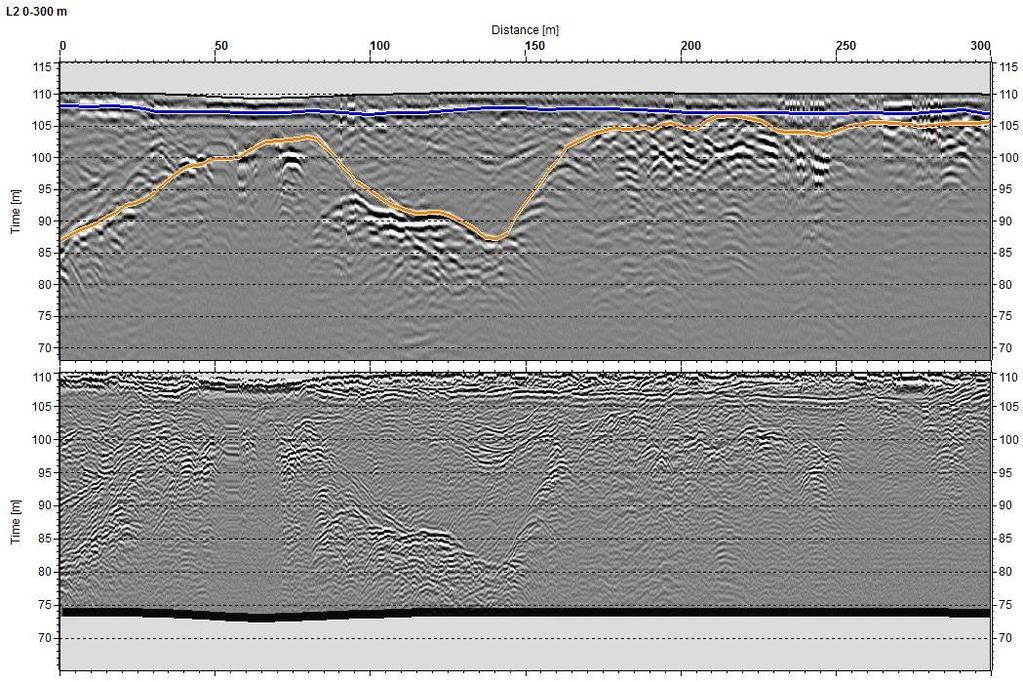Click 80 on upper panel's left axis

point(44,285)
